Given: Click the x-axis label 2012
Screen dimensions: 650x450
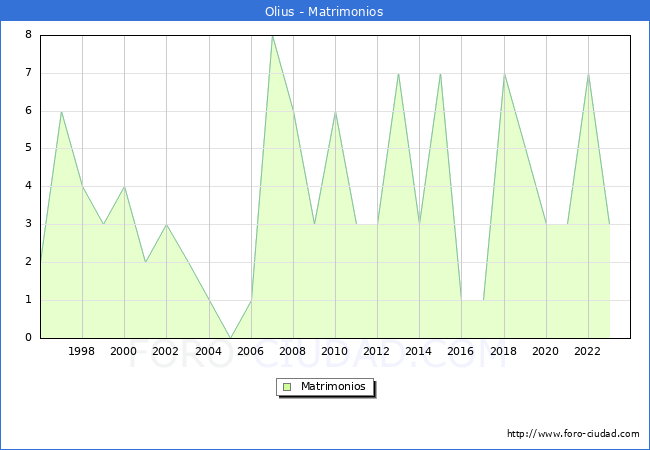Looking at the screenshot, I should pyautogui.click(x=376, y=351).
